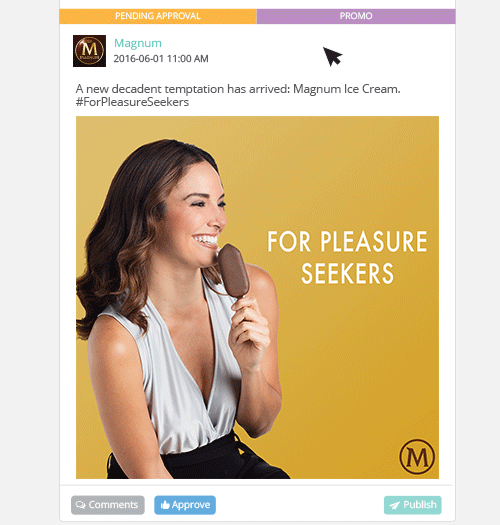
Task: Click the thumbs-up icon on Approve
Action: click(165, 505)
